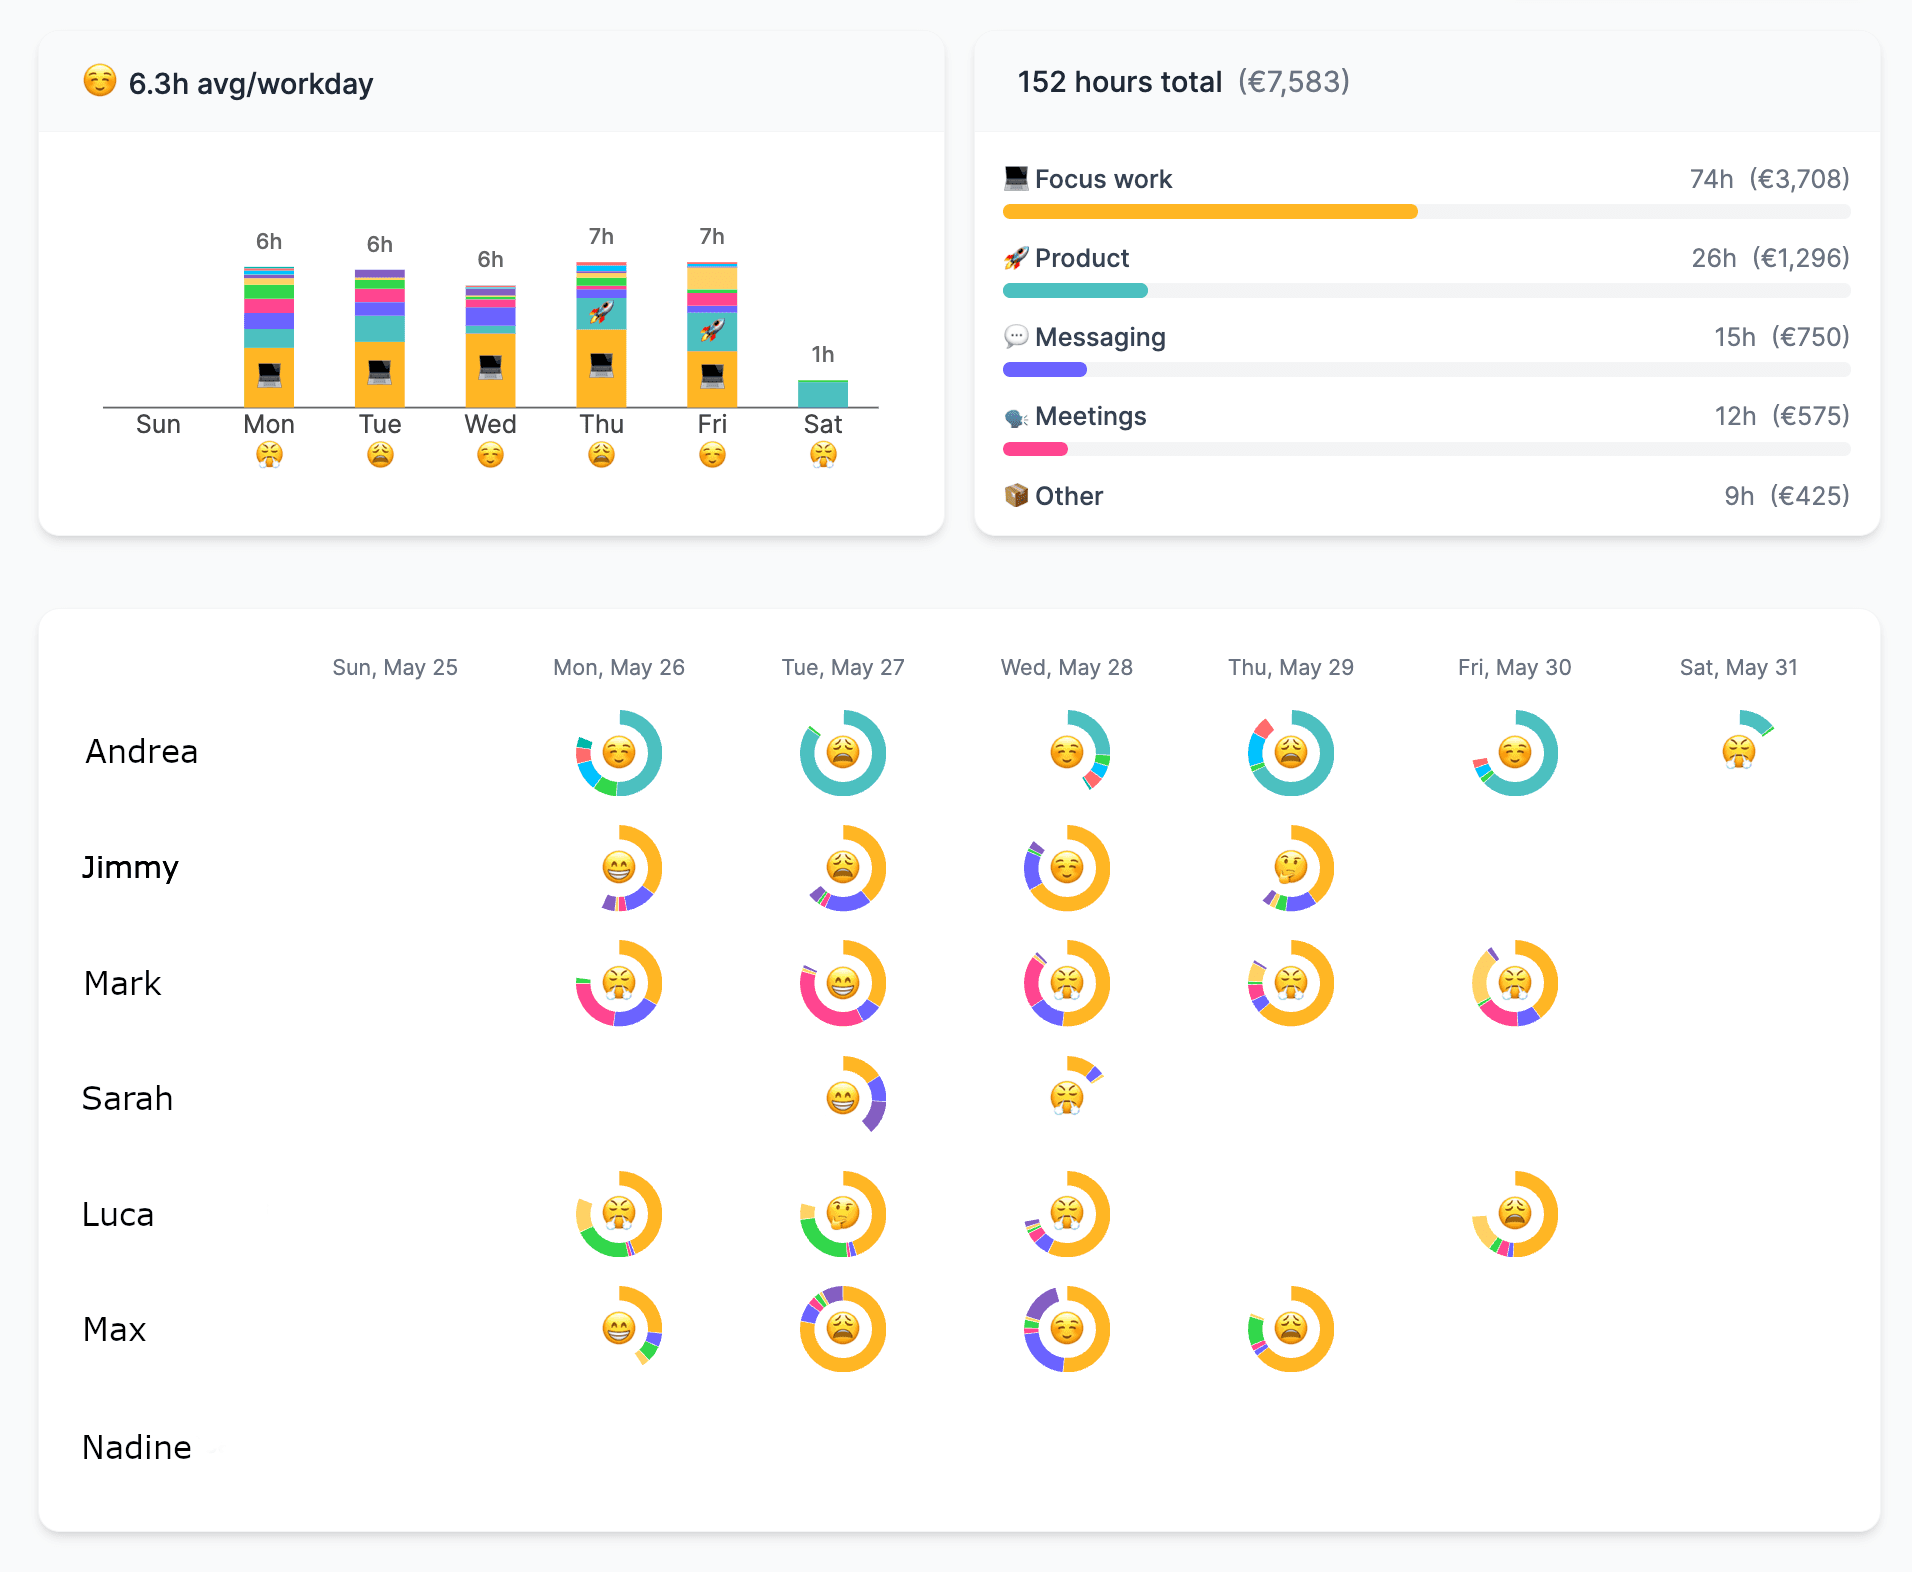Viewport: 1912px width, 1572px height.
Task: Select Luca's chart on Fri, May 30
Action: 1514,1214
